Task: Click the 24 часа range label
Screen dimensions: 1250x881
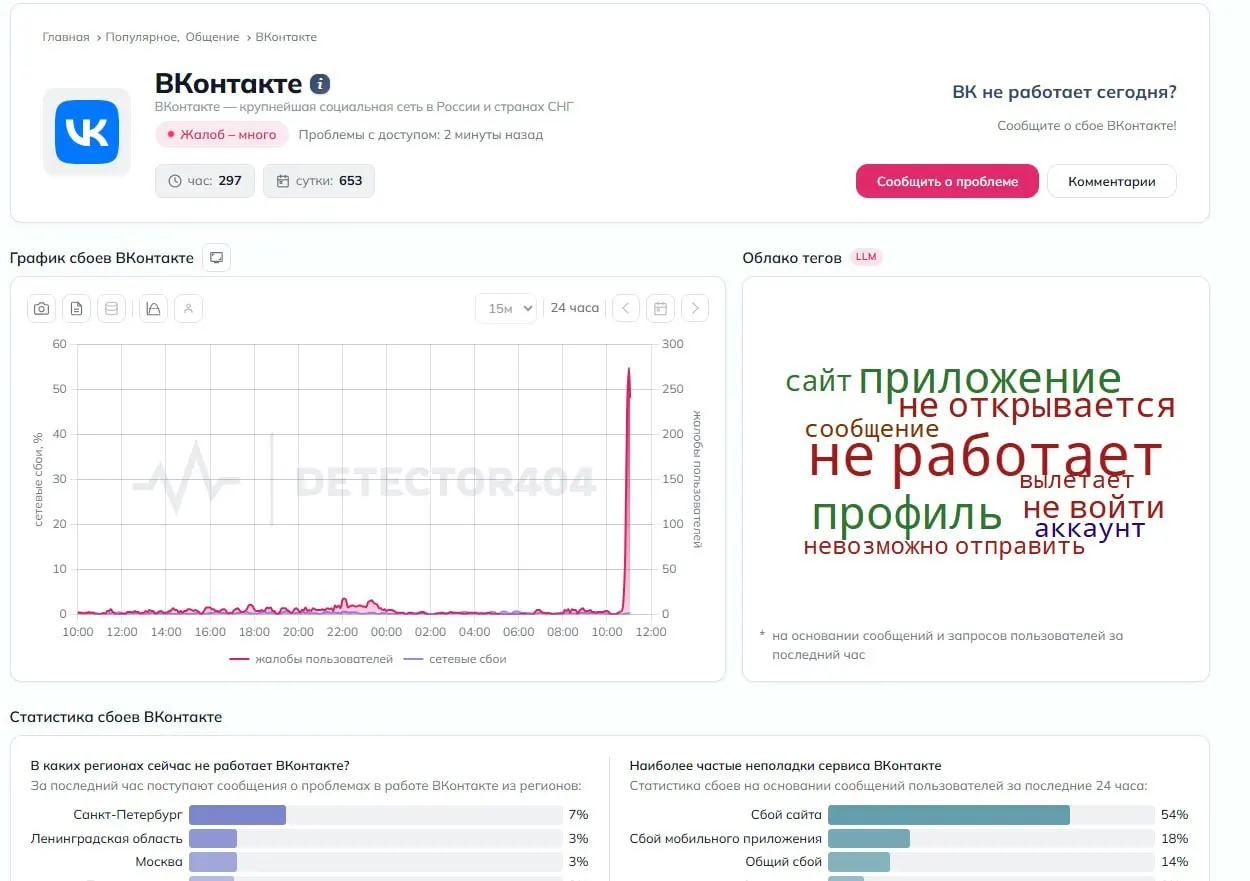Action: [575, 308]
